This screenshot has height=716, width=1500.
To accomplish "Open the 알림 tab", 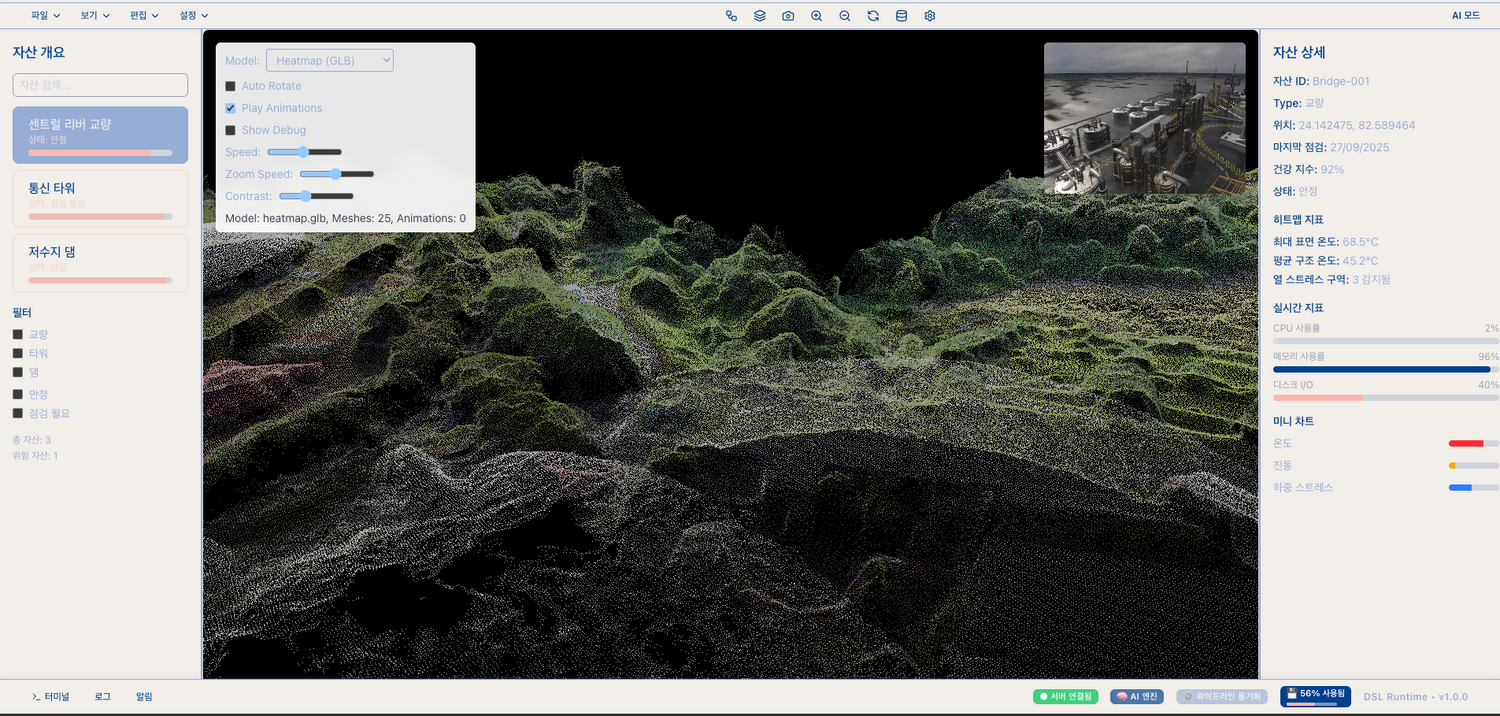I will click(x=144, y=696).
